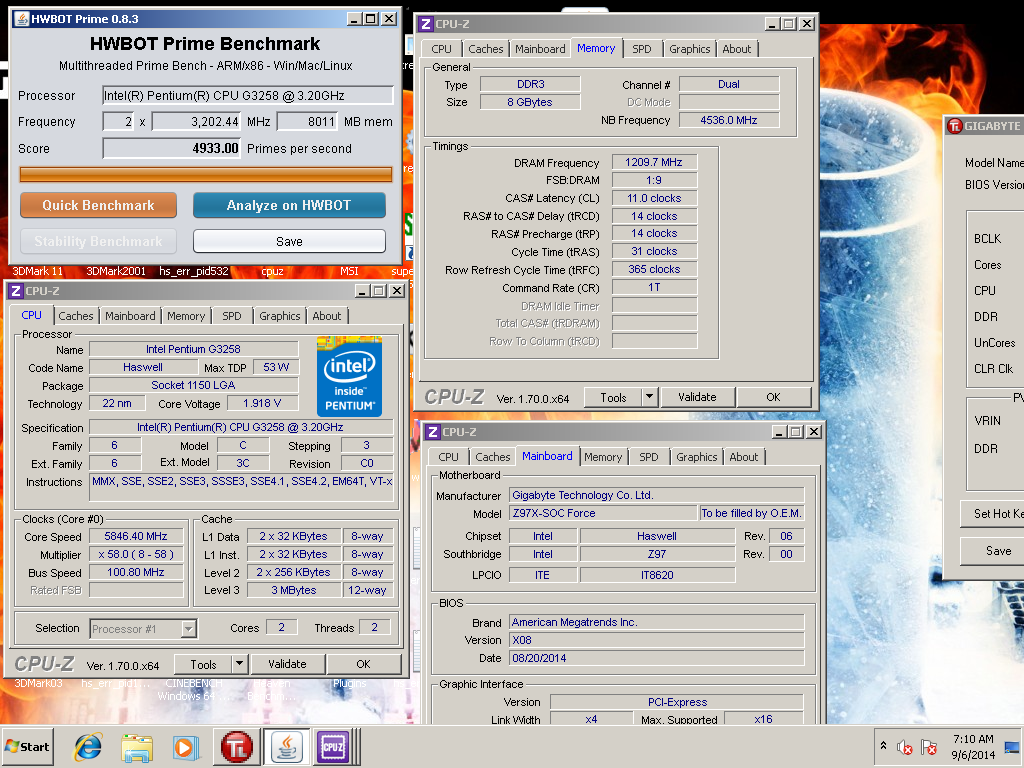1024x768 pixels.
Task: Click Validate in CPU window
Action: [x=287, y=664]
